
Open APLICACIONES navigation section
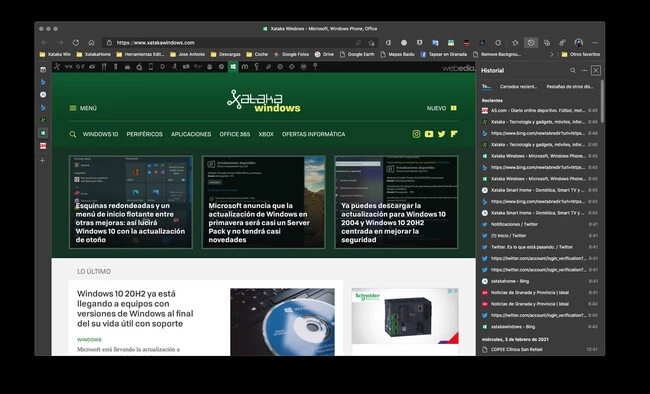click(191, 134)
